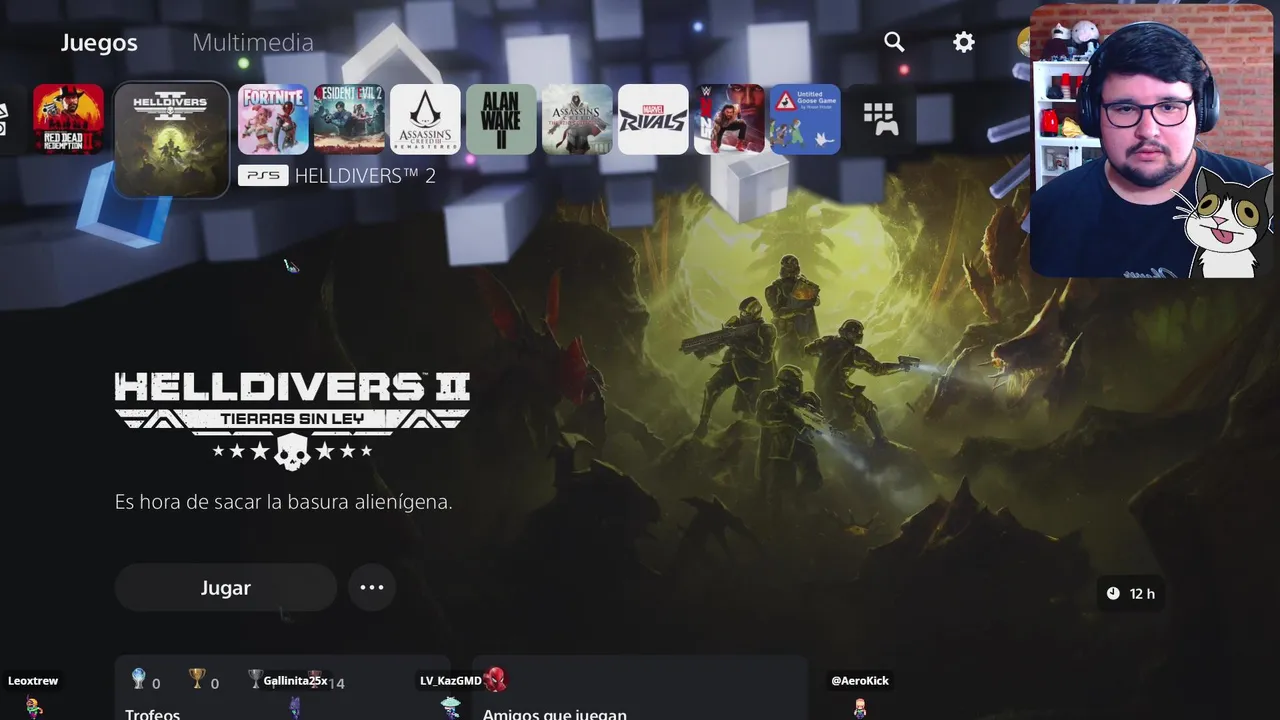
Task: Select the Untitled Goose Game tile
Action: point(805,119)
